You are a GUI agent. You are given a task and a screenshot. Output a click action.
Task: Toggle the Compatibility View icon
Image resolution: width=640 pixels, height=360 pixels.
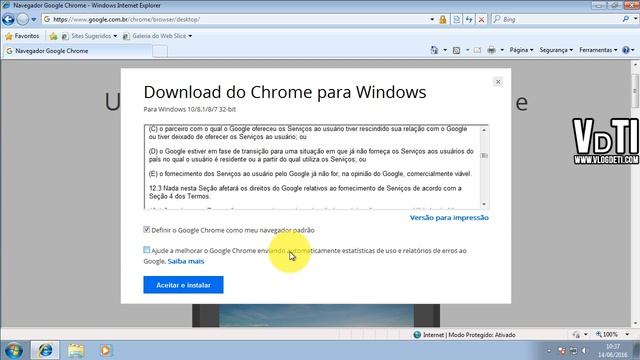(x=457, y=19)
